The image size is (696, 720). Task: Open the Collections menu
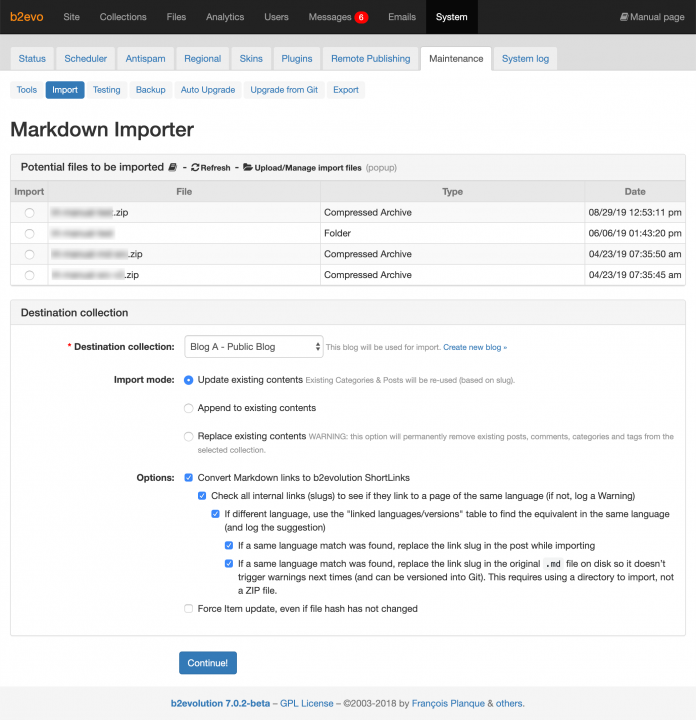point(123,17)
